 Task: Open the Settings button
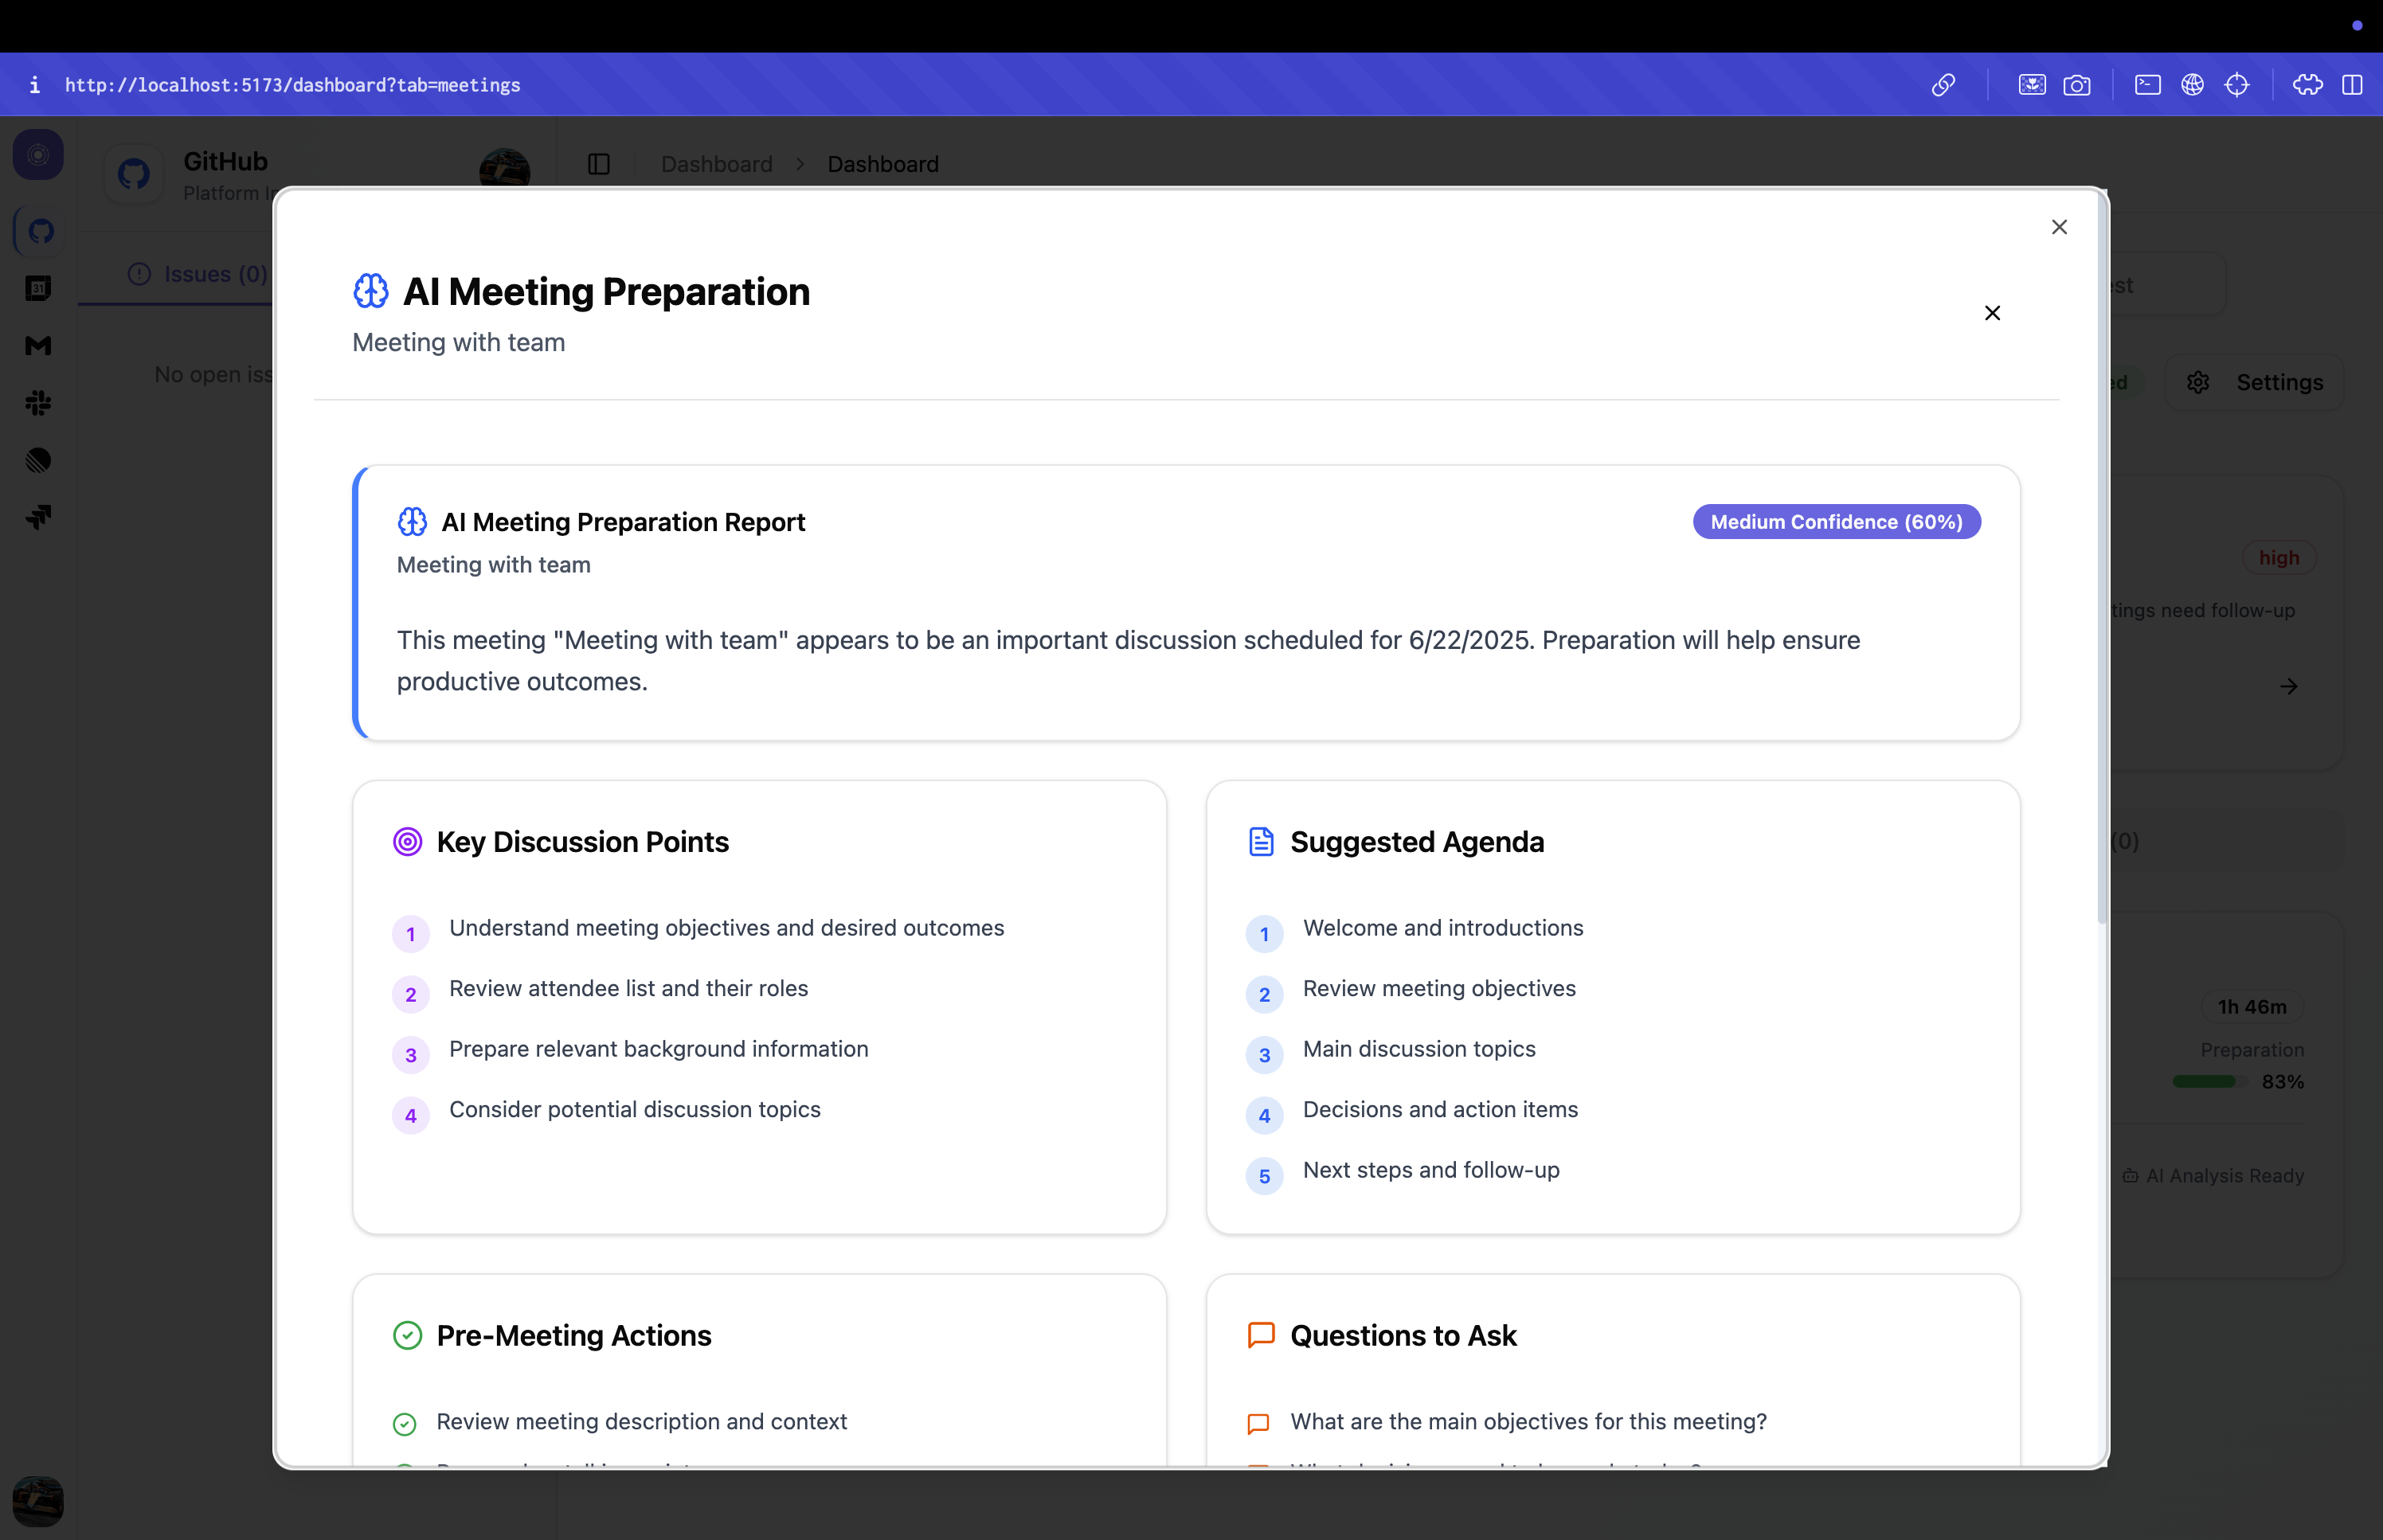2255,382
